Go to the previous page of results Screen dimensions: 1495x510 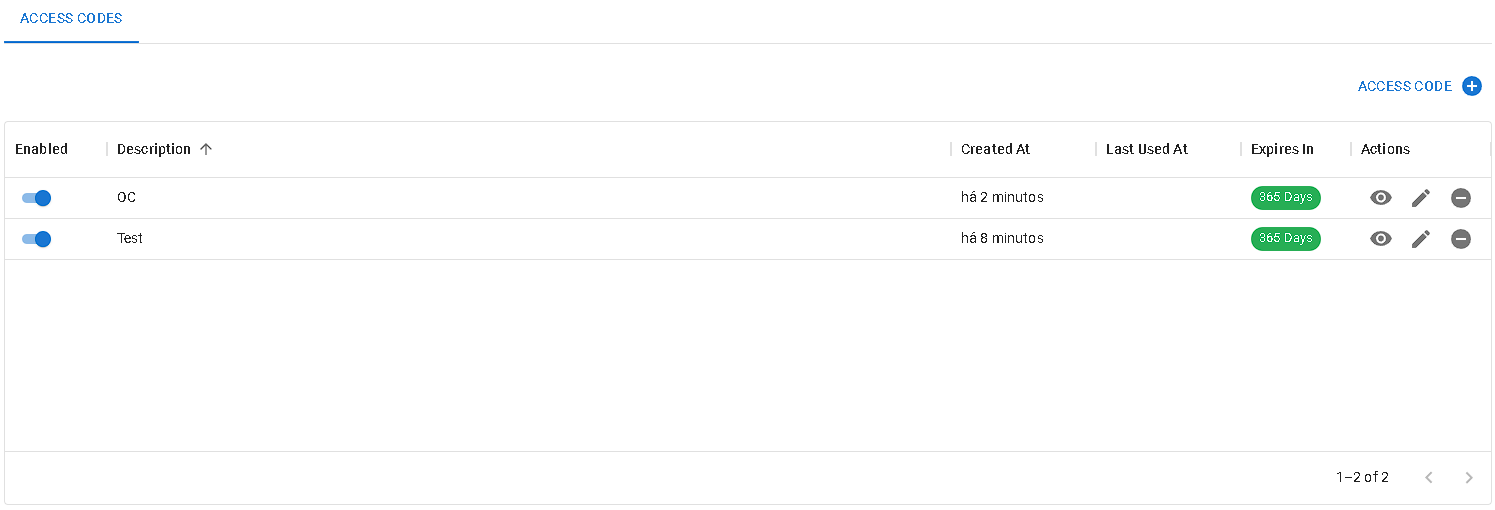click(1429, 478)
